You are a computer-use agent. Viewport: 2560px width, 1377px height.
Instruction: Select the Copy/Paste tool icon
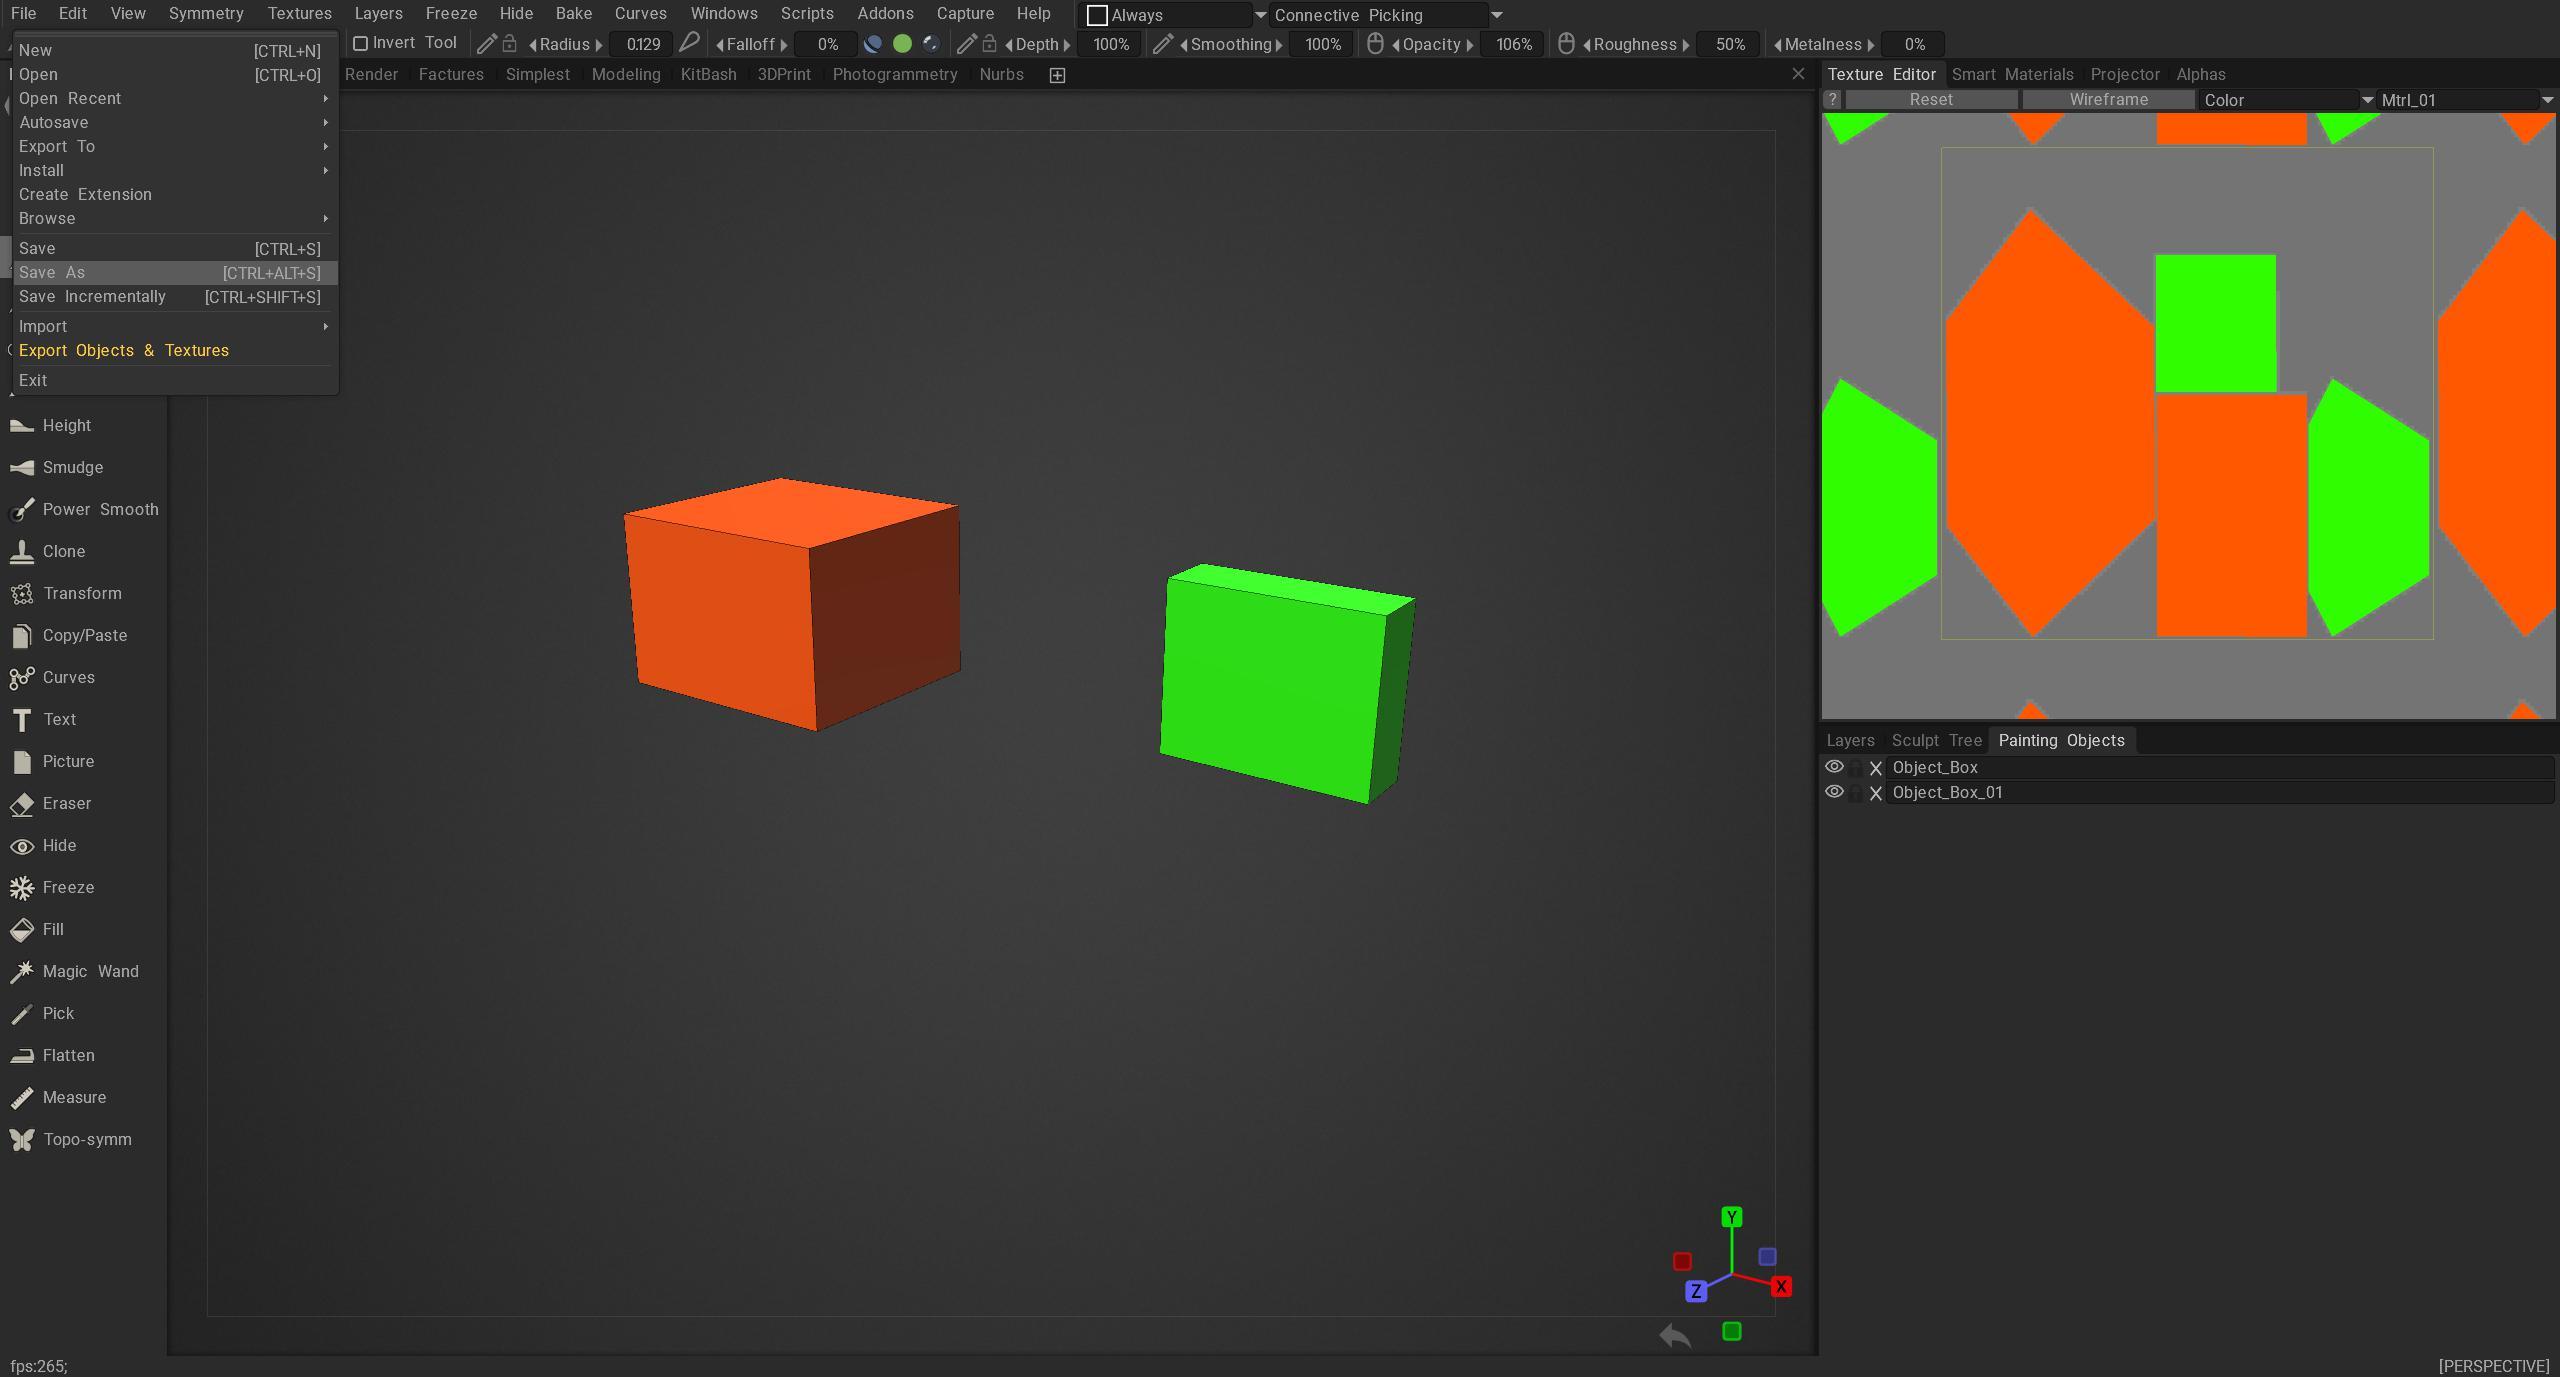click(21, 636)
